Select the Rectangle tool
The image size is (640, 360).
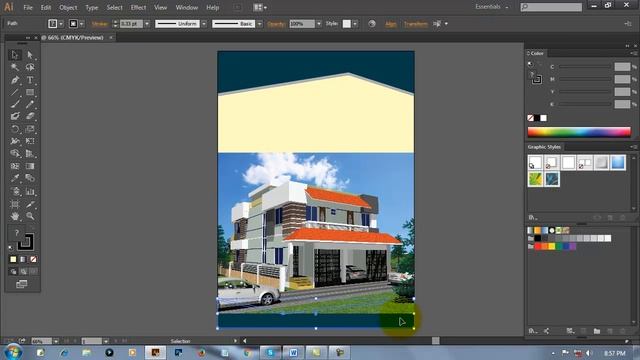point(30,92)
